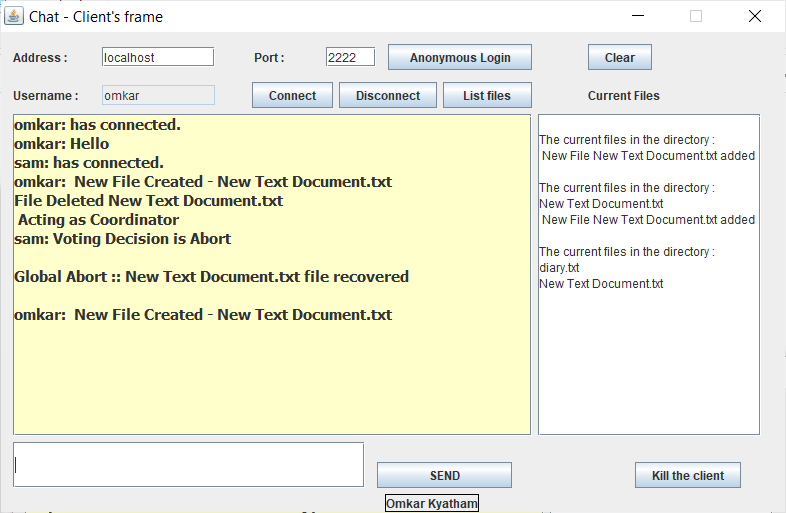
Task: Focus the Address input field
Action: (x=158, y=57)
